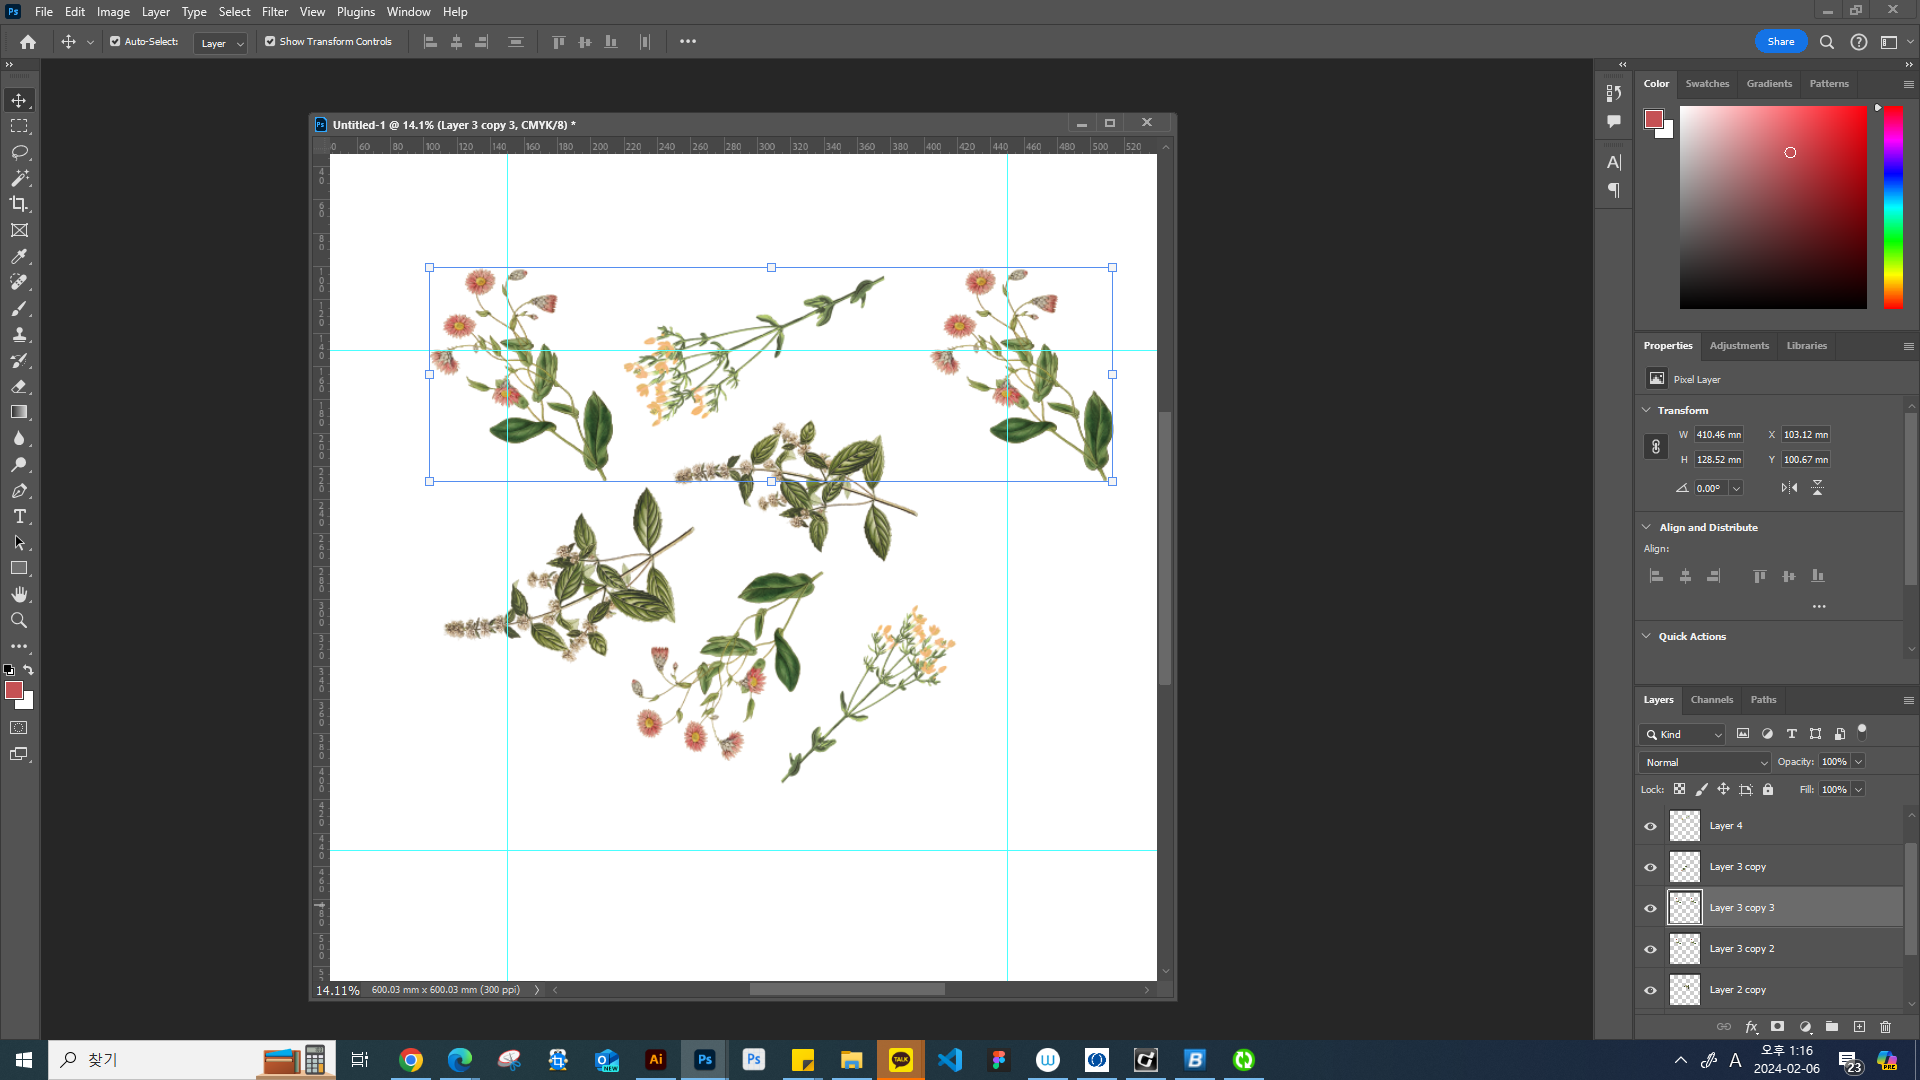Screen dimensions: 1920x1080
Task: Open the Normal blend mode dropdown
Action: (1704, 762)
